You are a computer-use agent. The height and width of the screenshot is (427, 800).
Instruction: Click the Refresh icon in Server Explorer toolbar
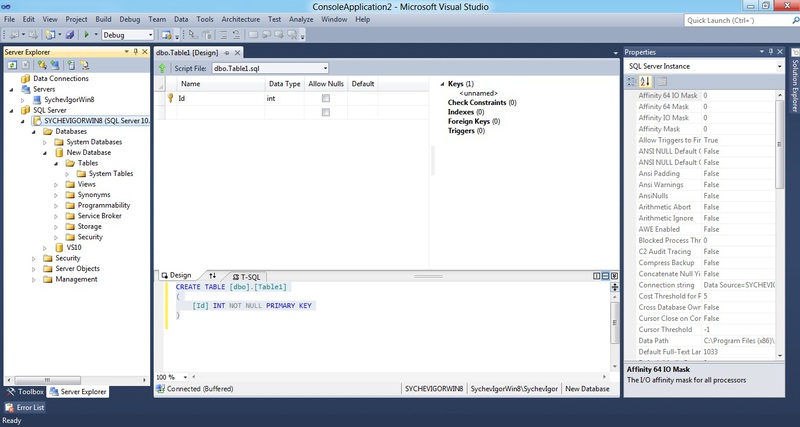point(12,65)
